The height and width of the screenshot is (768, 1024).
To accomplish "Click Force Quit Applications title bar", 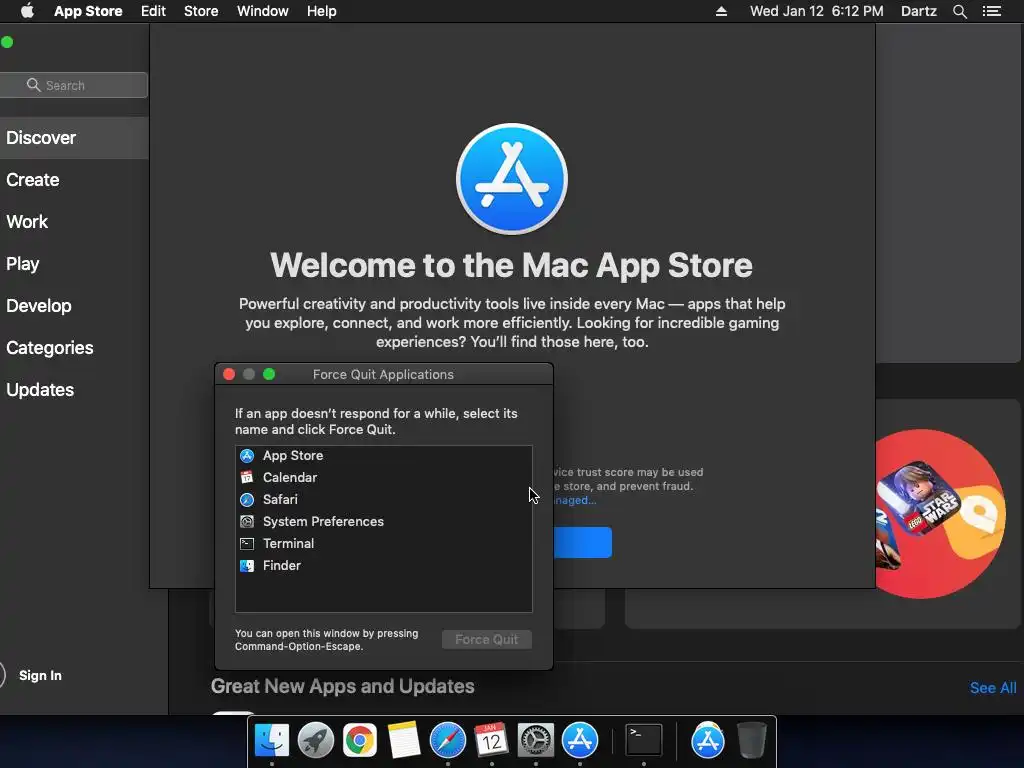I will (x=383, y=374).
